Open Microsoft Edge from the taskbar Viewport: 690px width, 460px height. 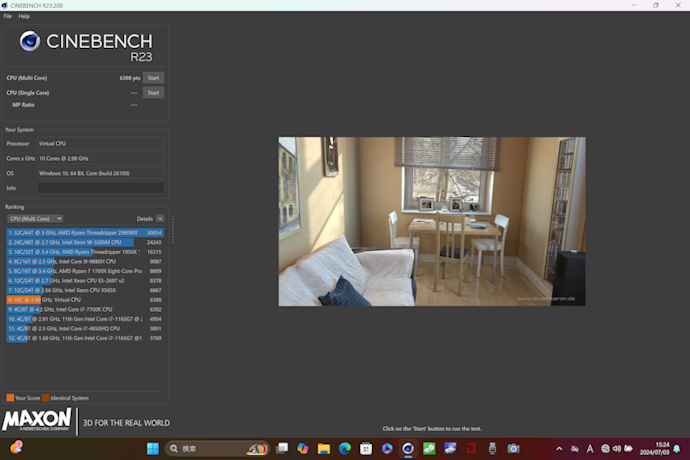pos(345,449)
